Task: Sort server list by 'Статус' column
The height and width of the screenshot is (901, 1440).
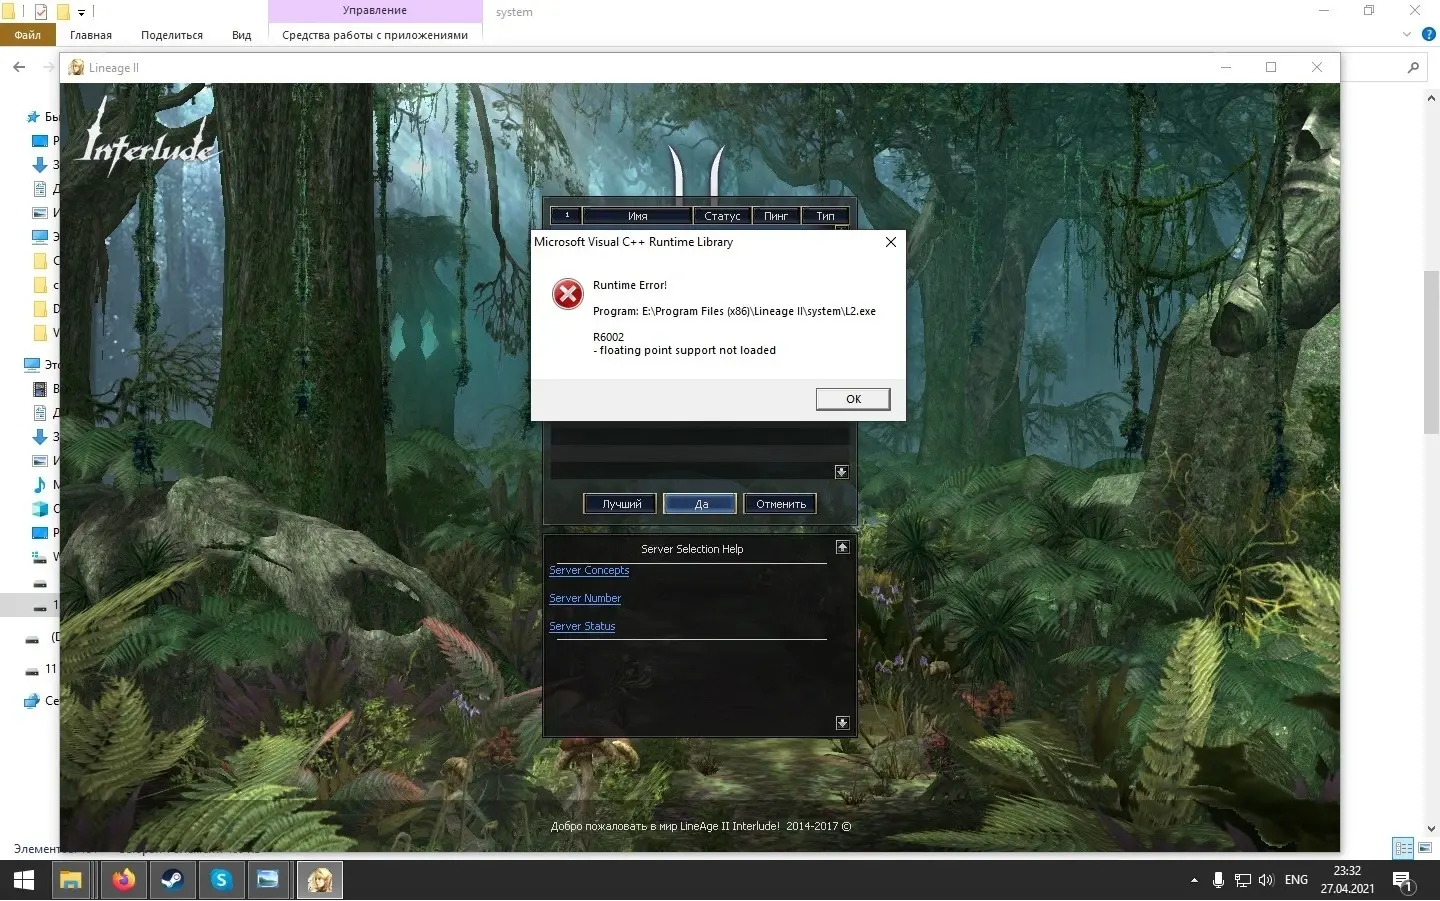Action: pyautogui.click(x=722, y=216)
